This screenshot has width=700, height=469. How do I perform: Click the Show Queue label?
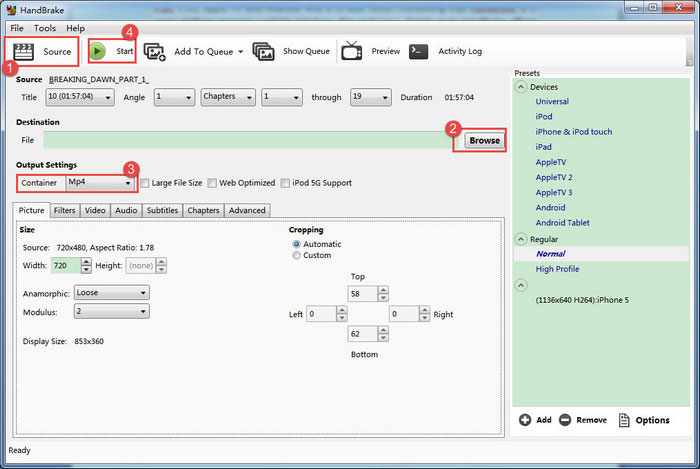(306, 51)
